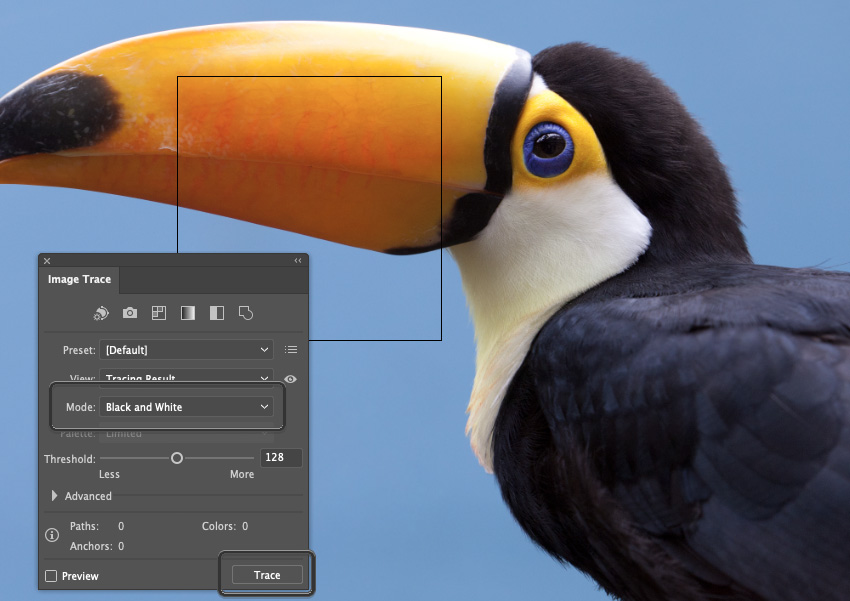Close the Image Trace panel
The image size is (850, 601).
[46, 260]
